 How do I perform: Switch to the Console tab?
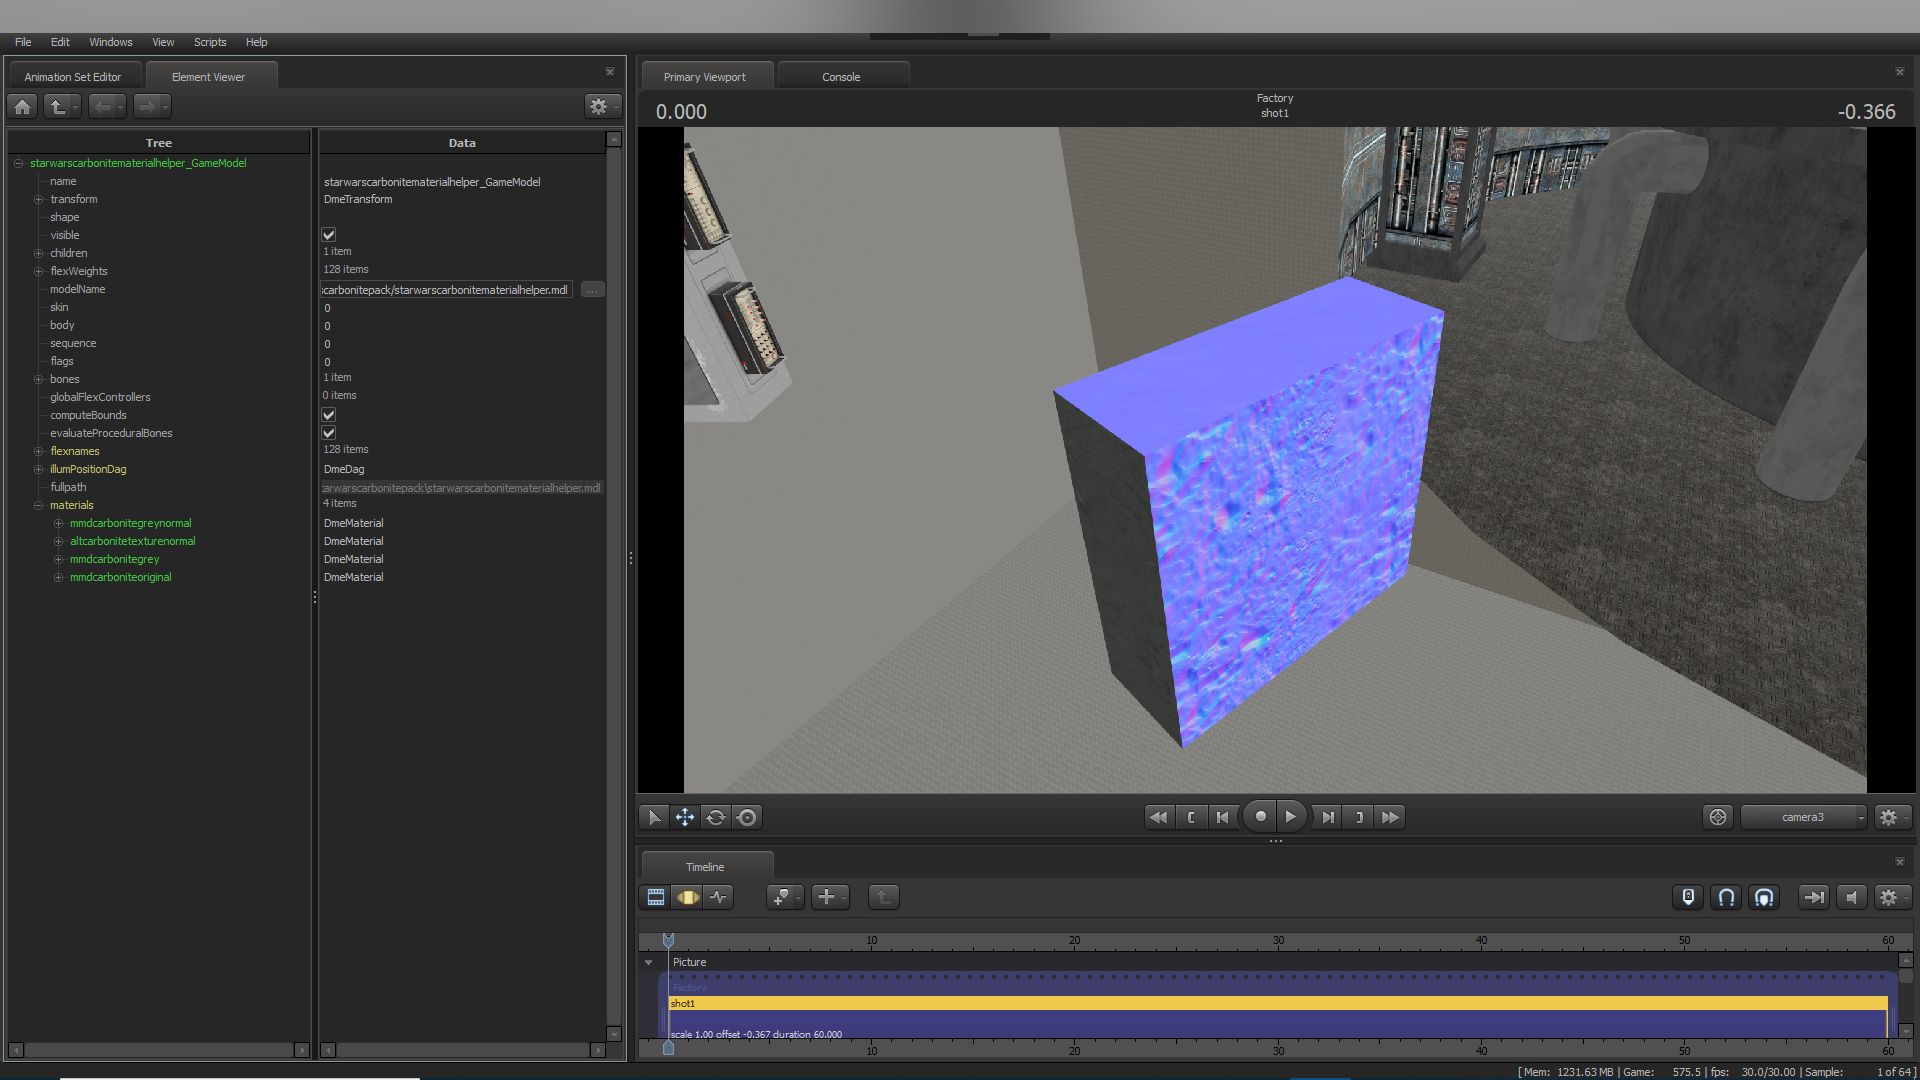pos(841,77)
